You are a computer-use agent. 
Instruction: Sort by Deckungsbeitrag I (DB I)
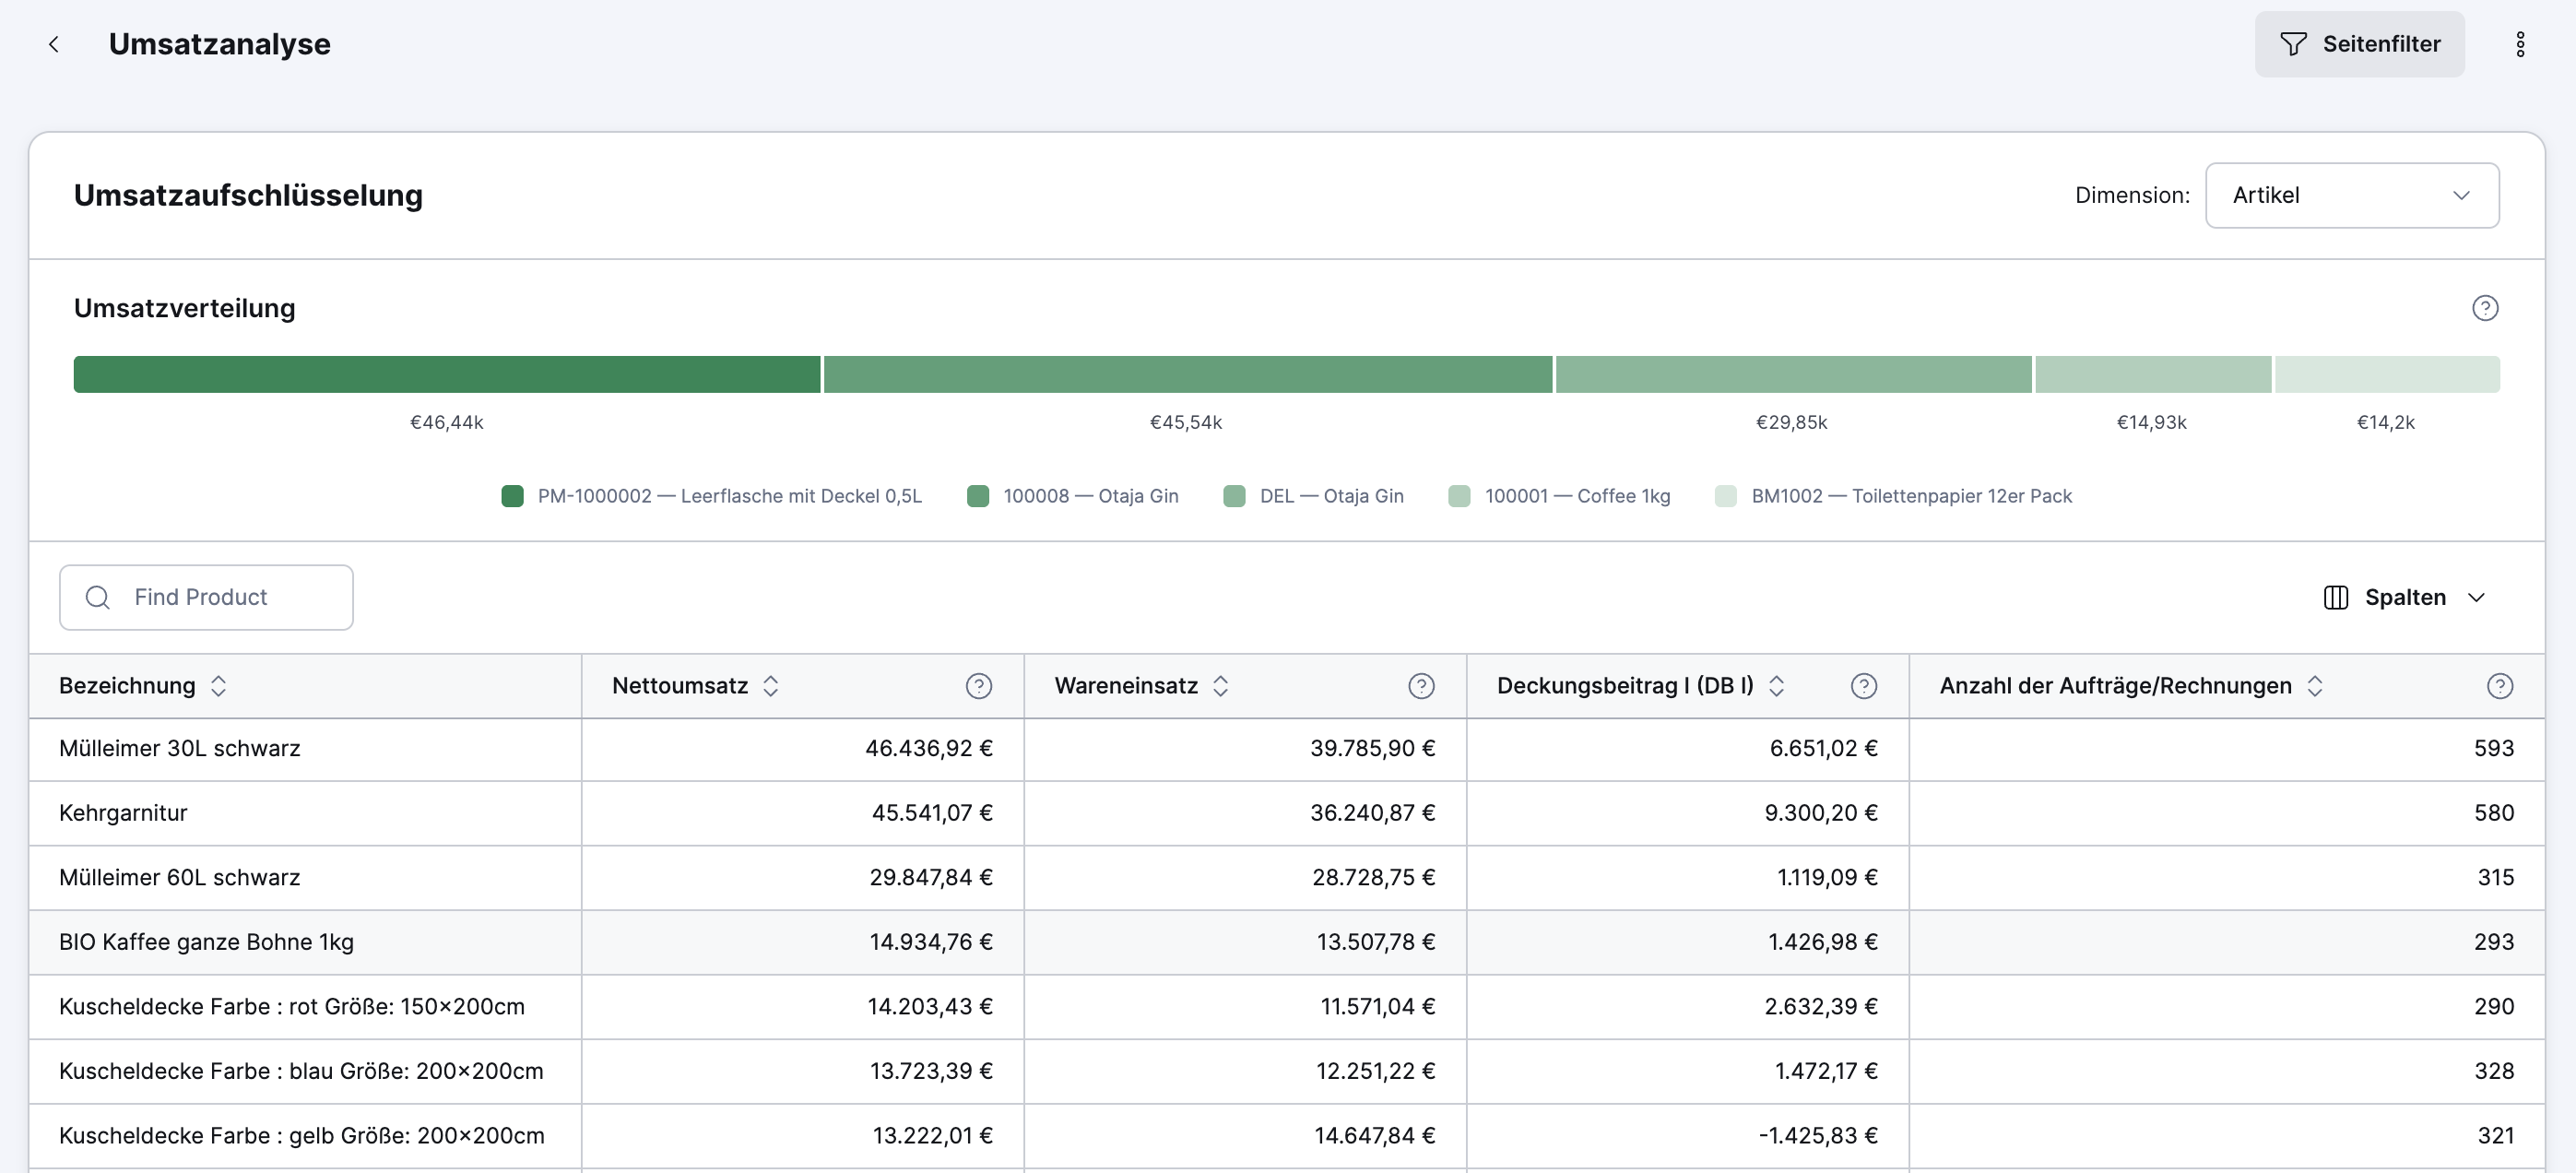1776,686
